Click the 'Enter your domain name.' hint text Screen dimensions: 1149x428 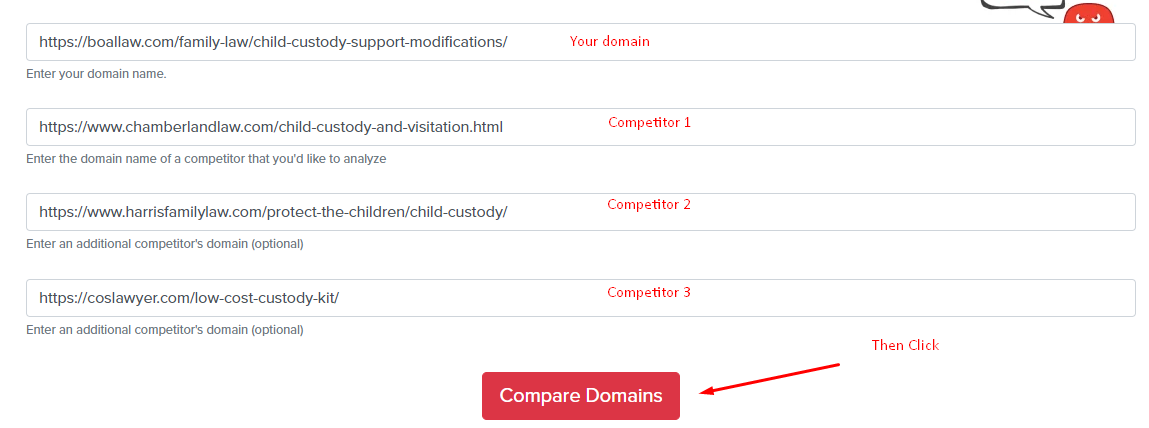click(96, 75)
